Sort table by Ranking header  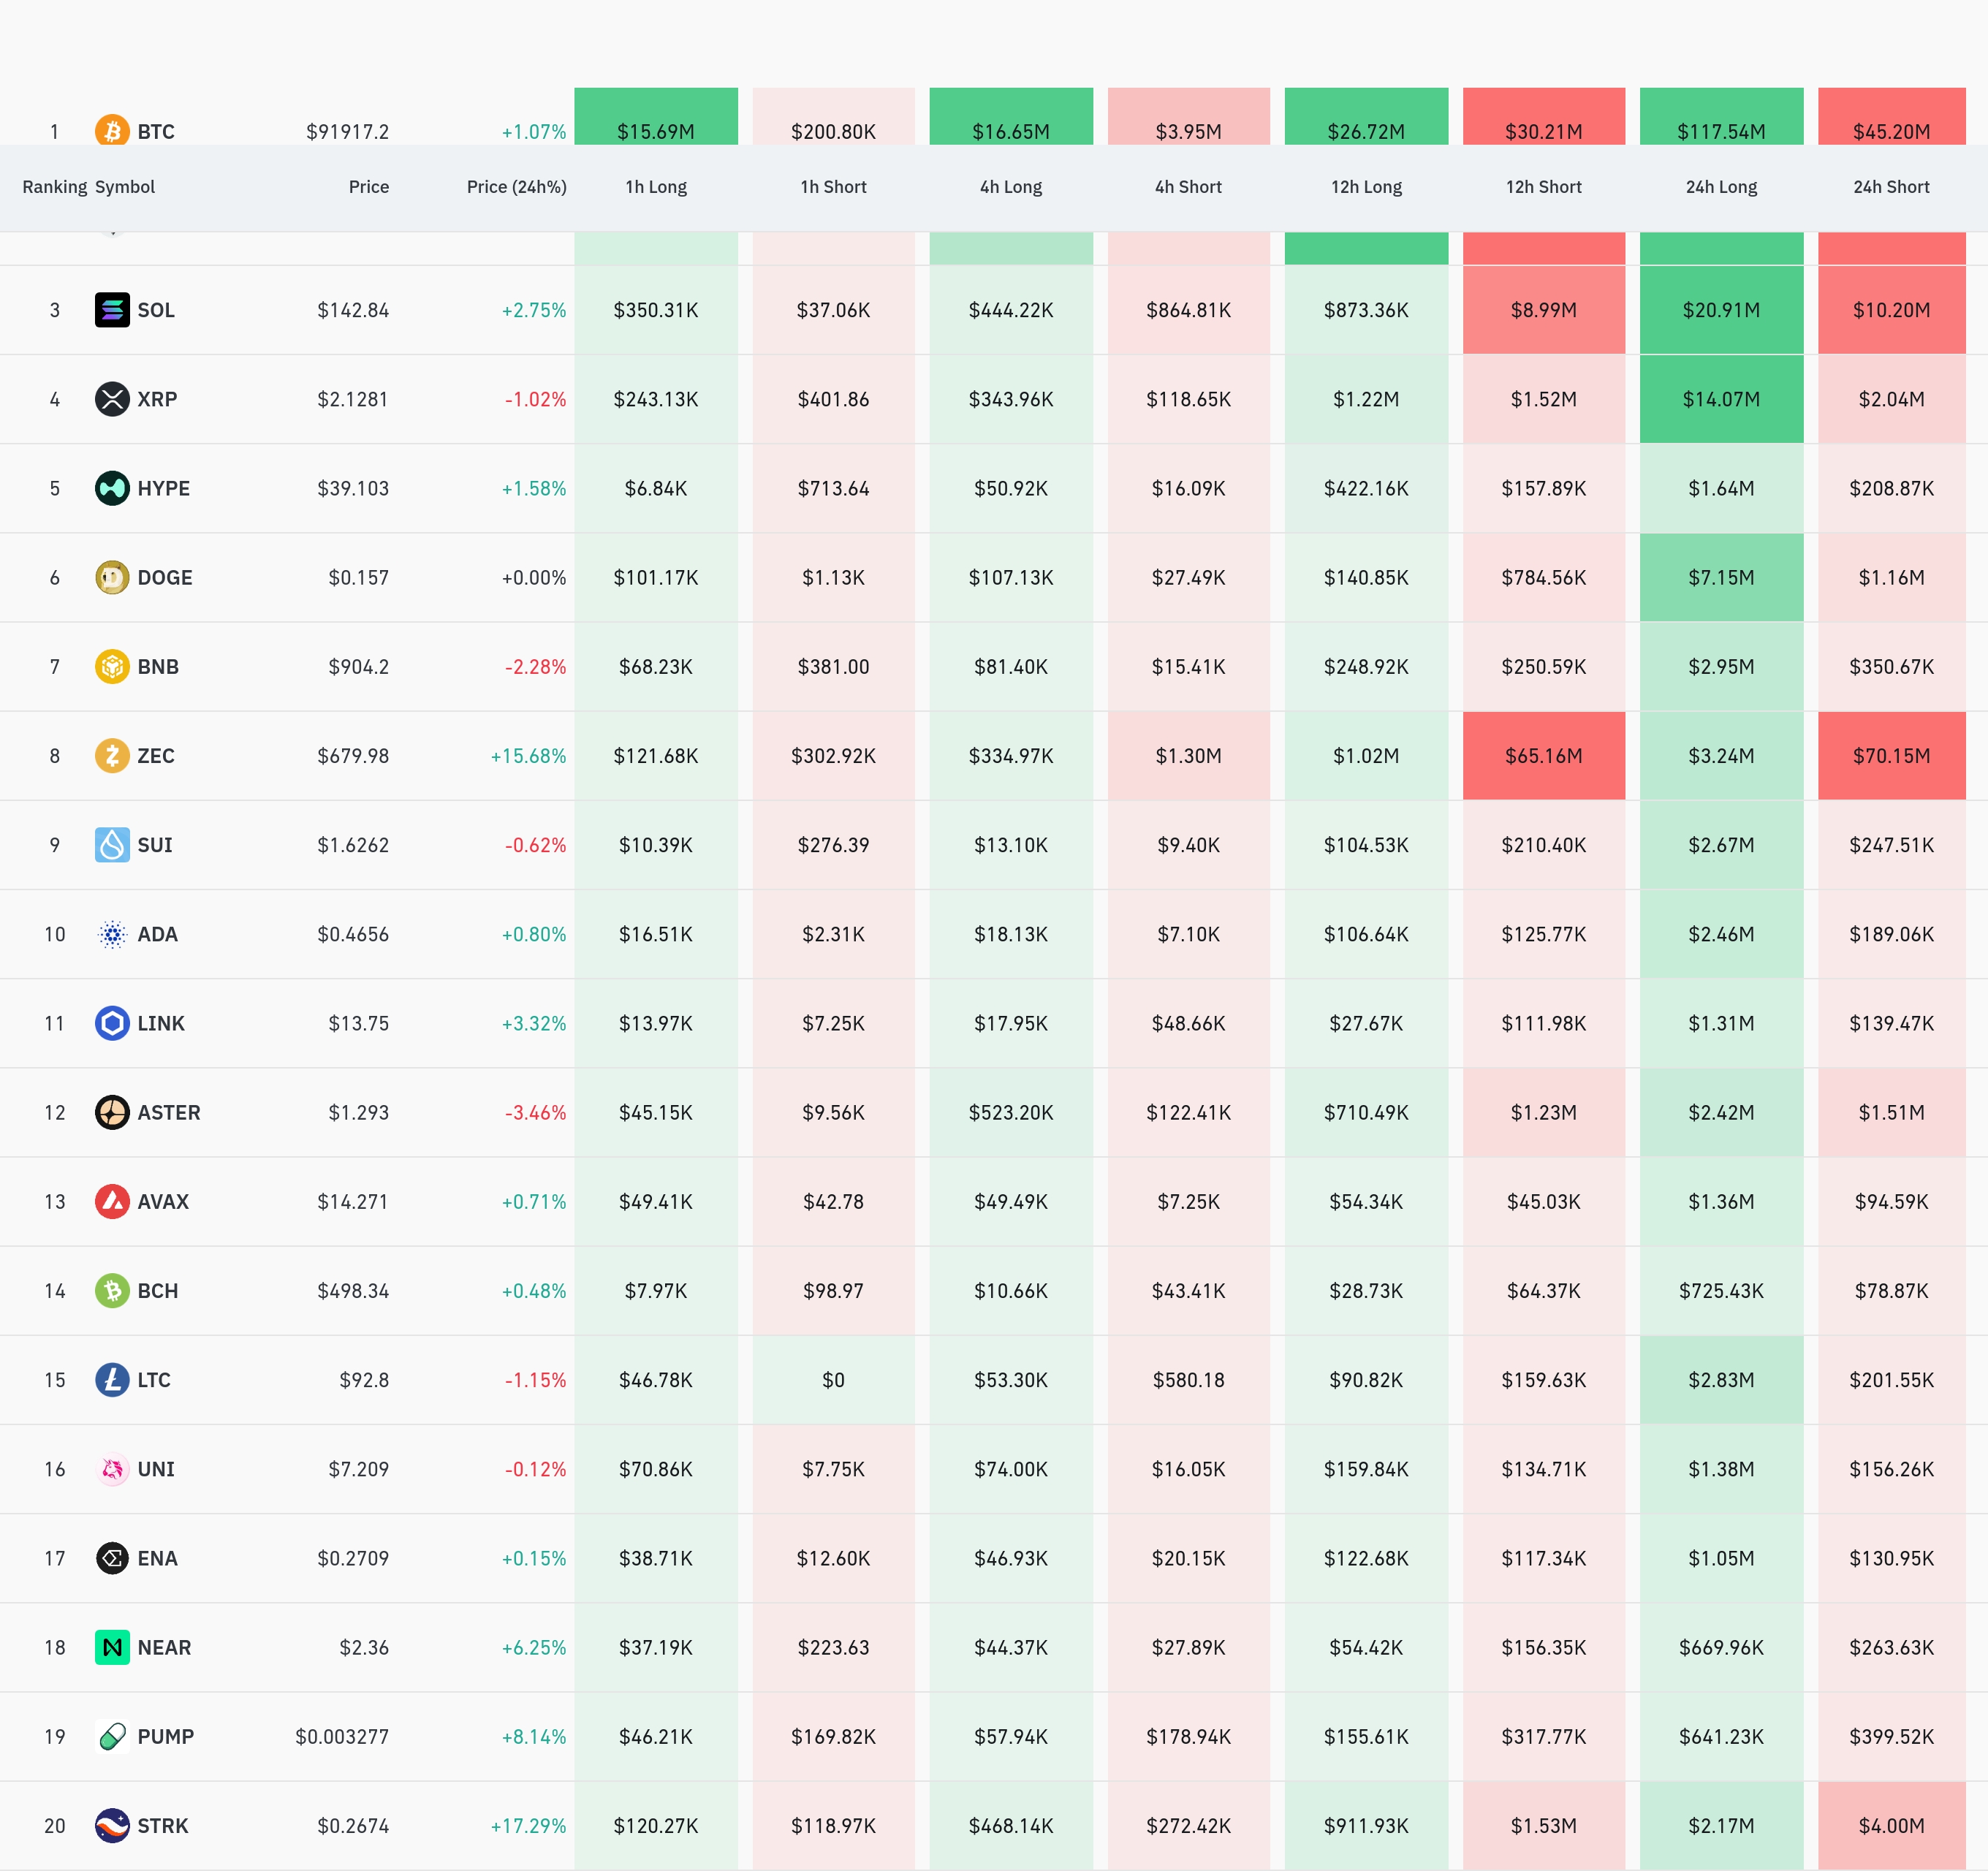54,187
